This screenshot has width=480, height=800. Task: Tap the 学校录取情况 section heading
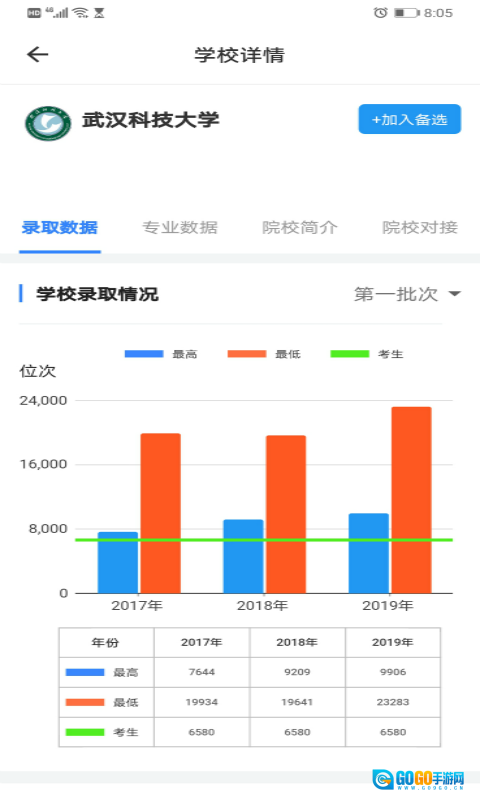pyautogui.click(x=97, y=294)
